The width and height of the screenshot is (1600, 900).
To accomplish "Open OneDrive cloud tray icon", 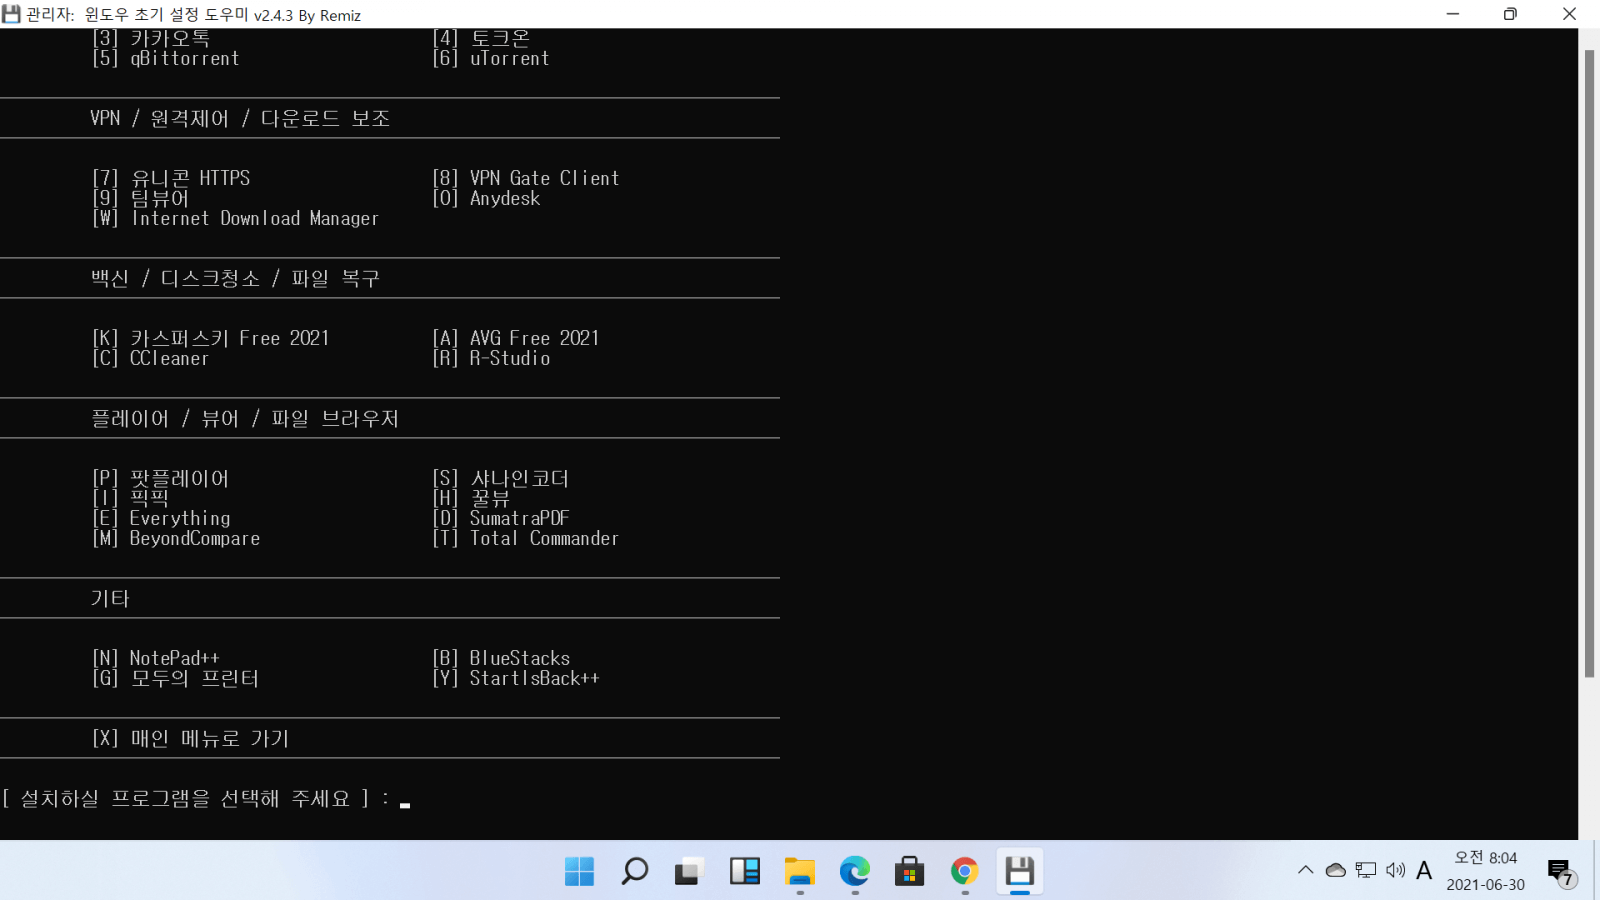I will tap(1335, 870).
